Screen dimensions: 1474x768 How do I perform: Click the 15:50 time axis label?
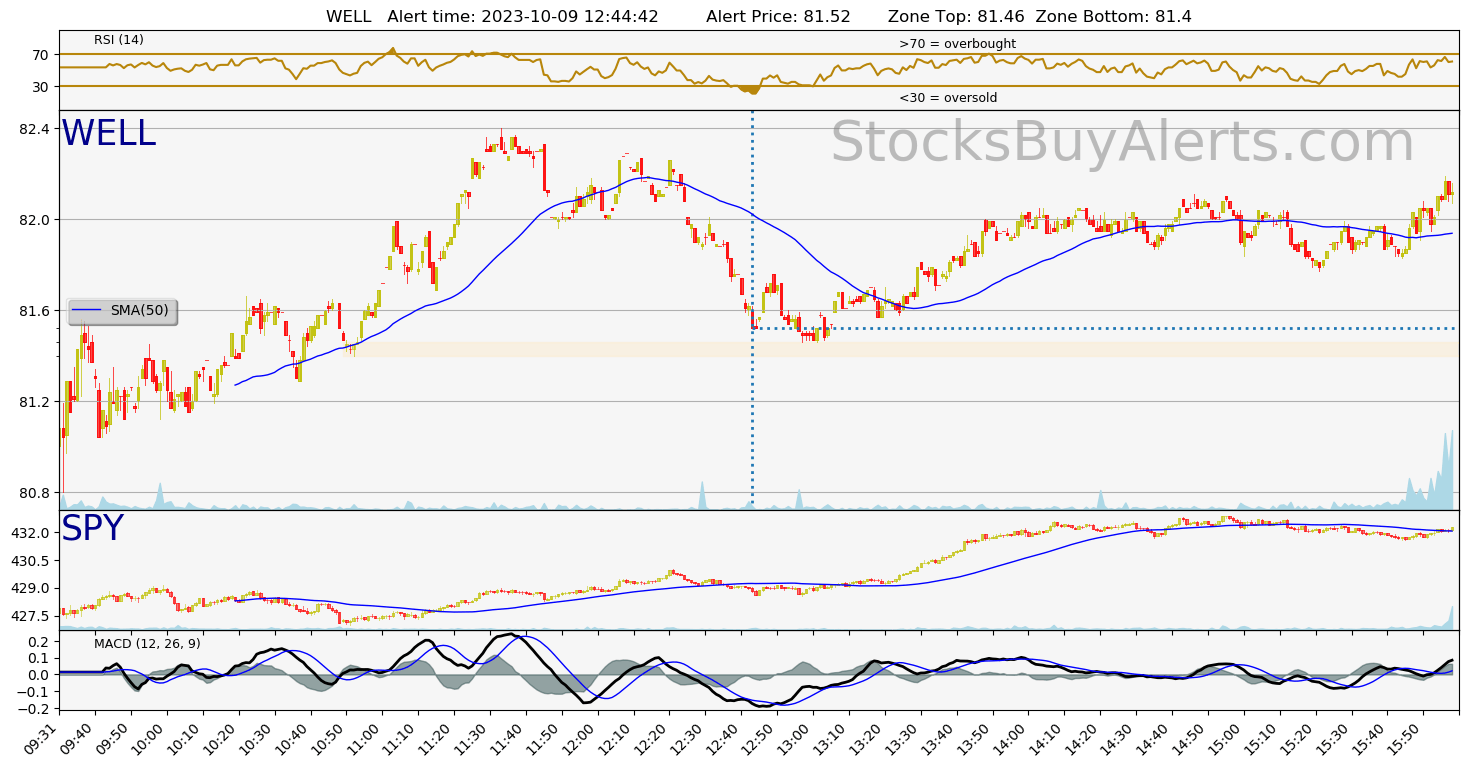pyautogui.click(x=1405, y=739)
